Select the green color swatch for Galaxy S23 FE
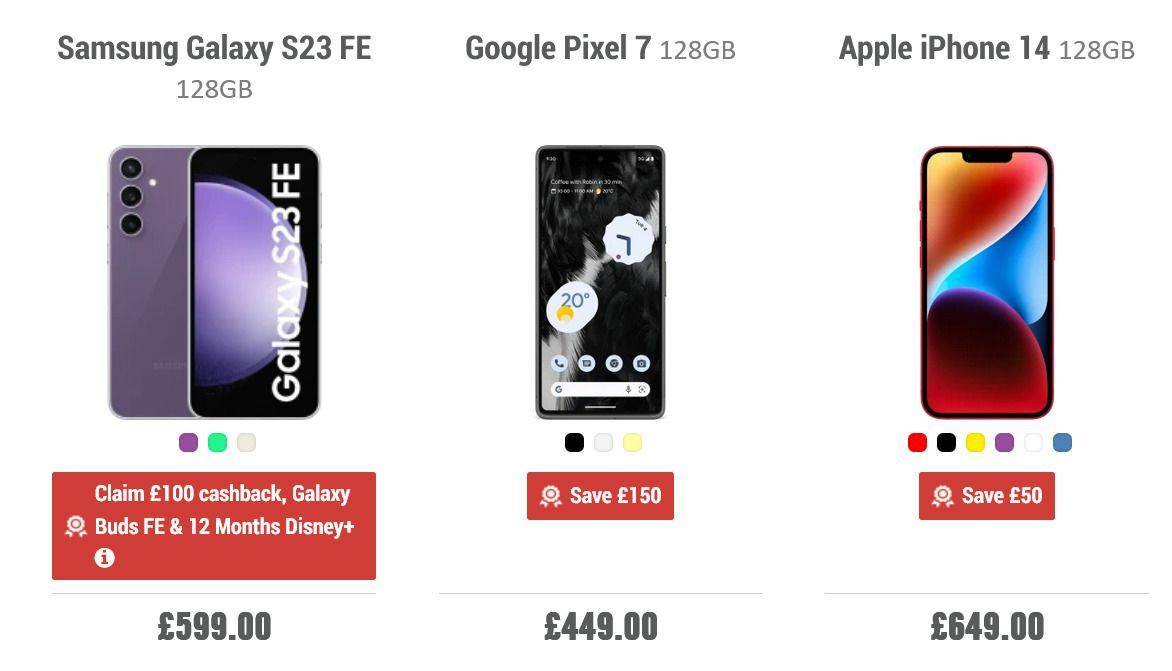Image resolution: width=1172 pixels, height=671 pixels. pos(214,441)
